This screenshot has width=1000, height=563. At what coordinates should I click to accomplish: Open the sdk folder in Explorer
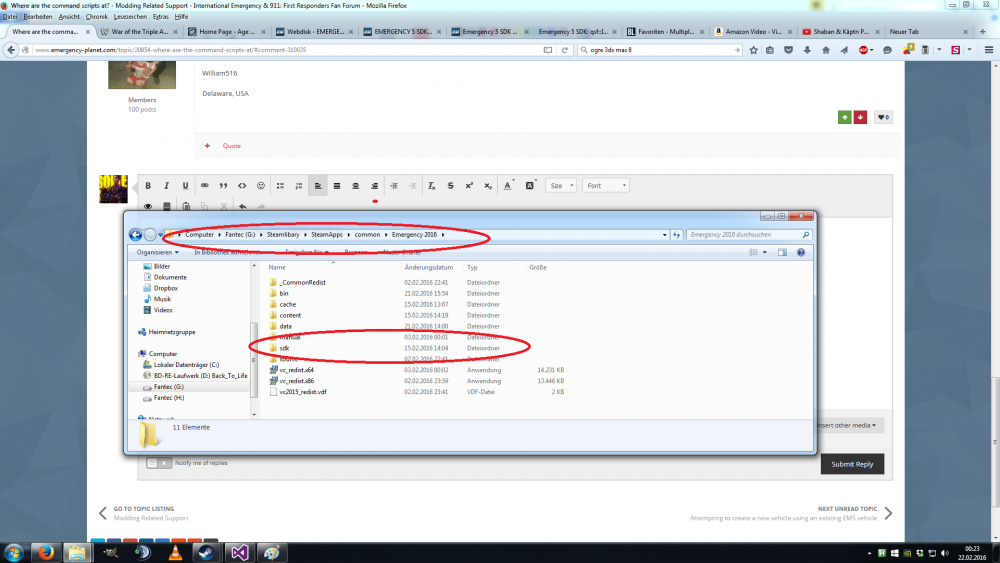(x=284, y=348)
